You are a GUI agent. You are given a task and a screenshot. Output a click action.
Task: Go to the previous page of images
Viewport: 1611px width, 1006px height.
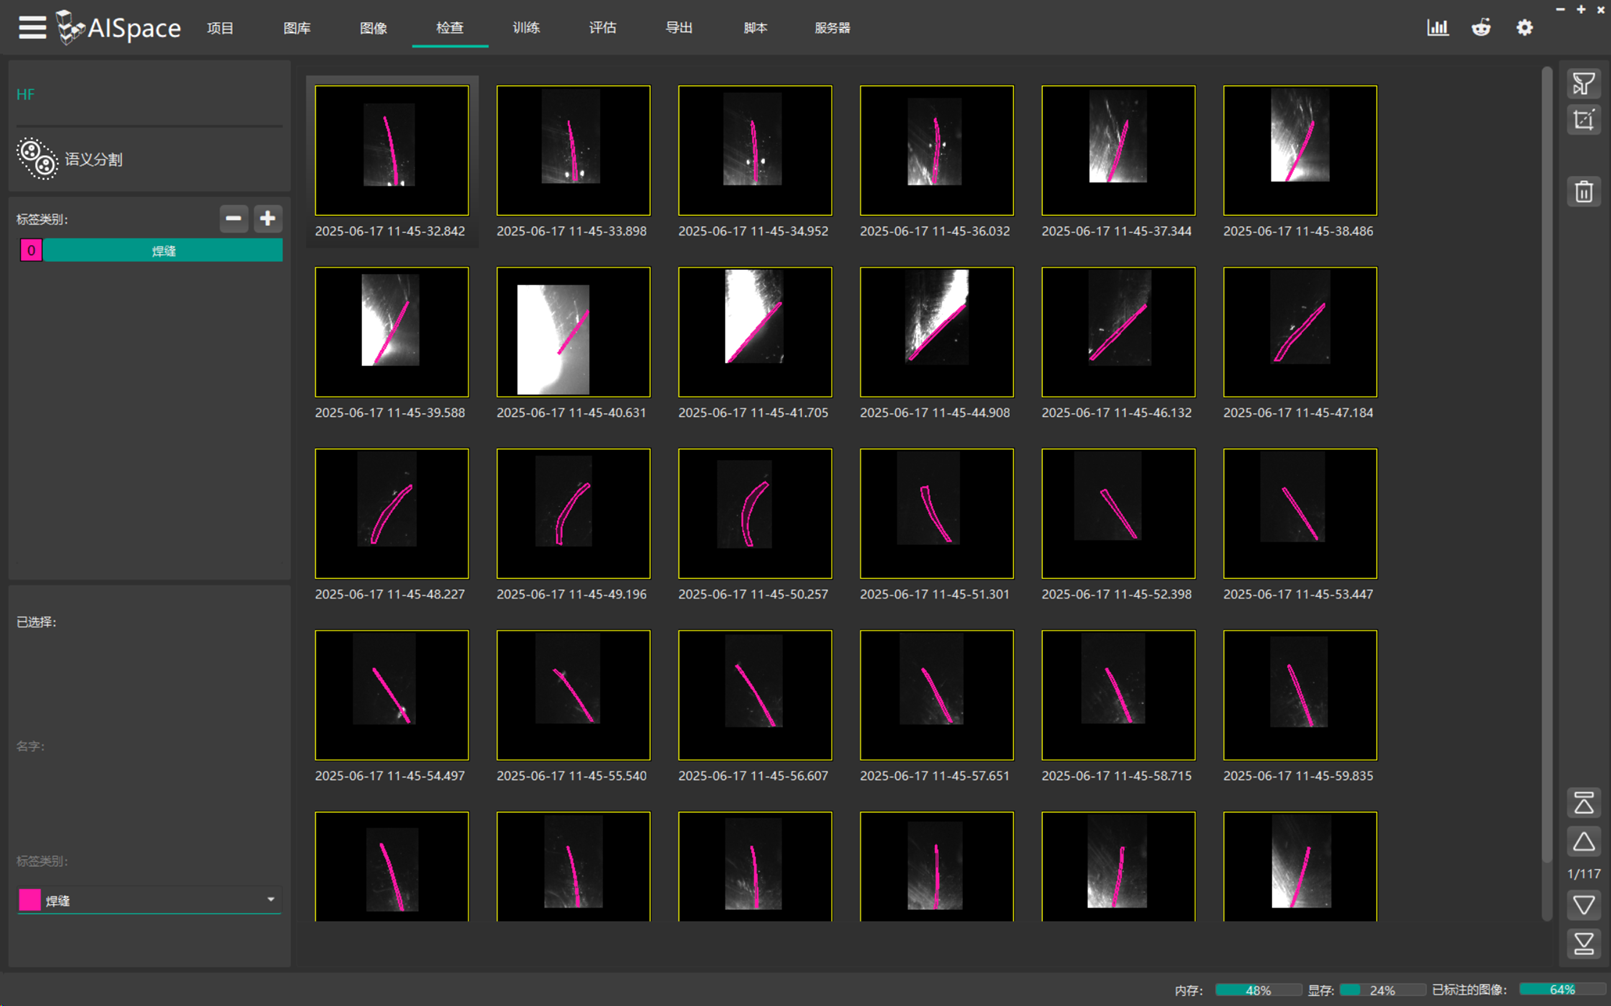[x=1583, y=843]
